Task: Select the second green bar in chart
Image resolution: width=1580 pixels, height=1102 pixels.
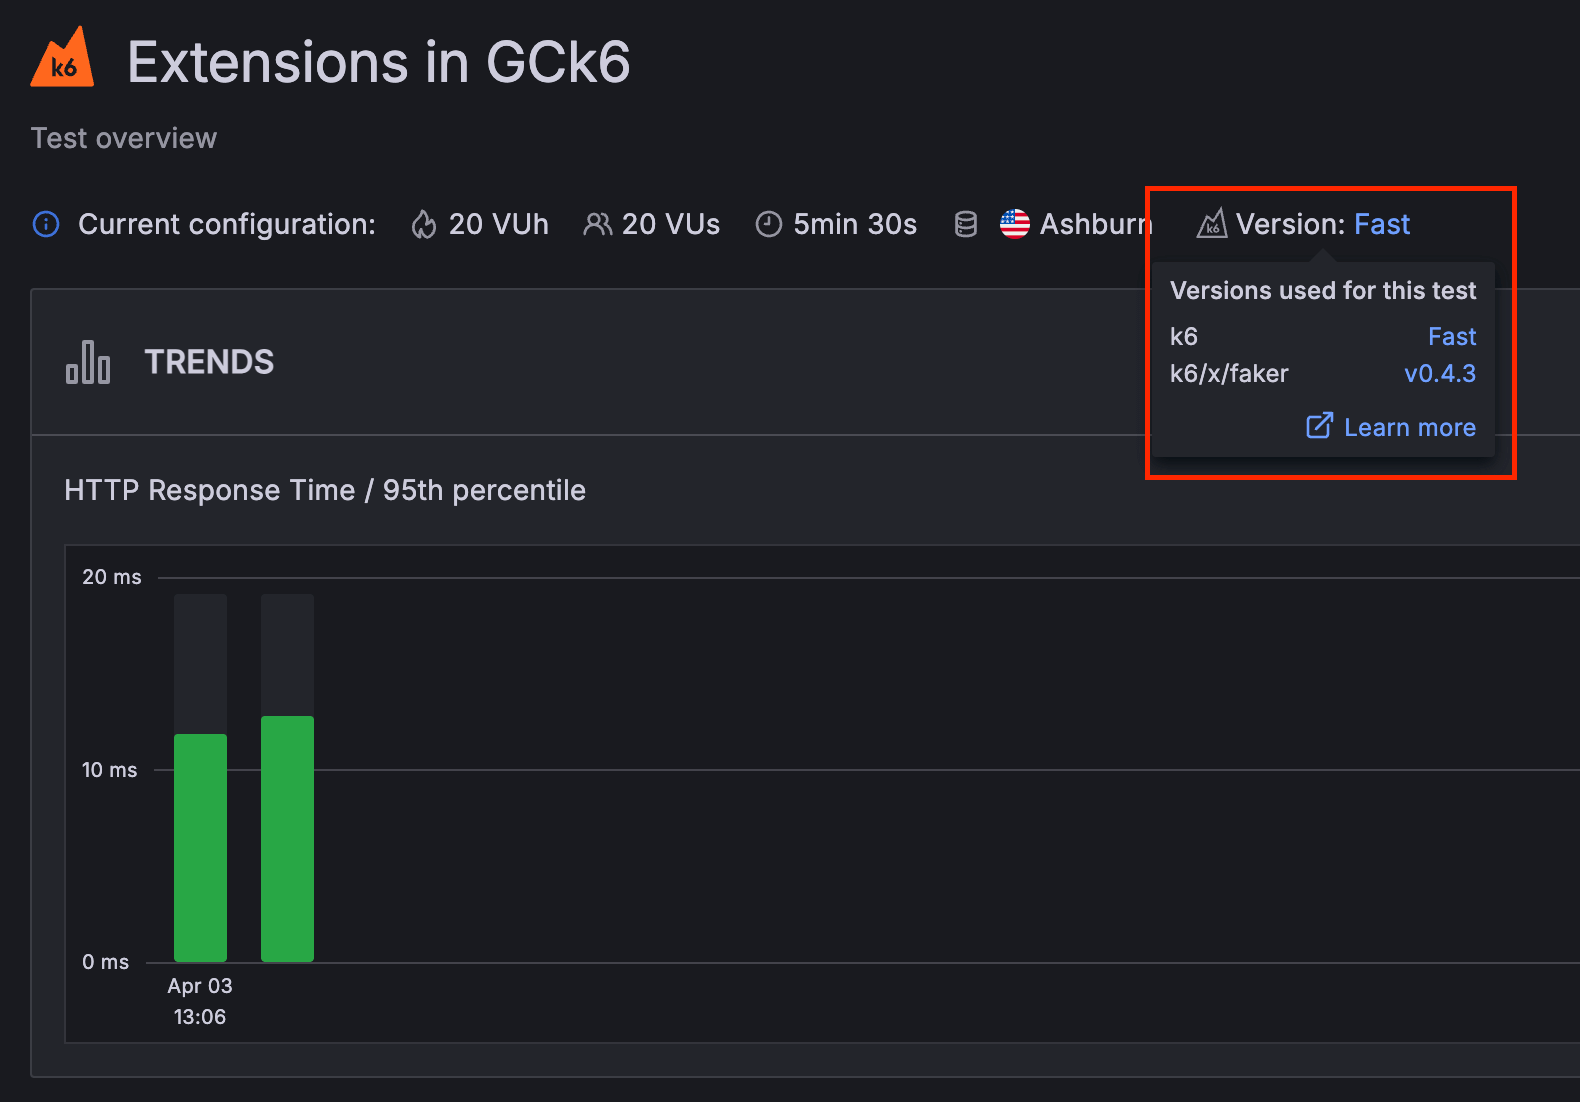Action: coord(287,830)
